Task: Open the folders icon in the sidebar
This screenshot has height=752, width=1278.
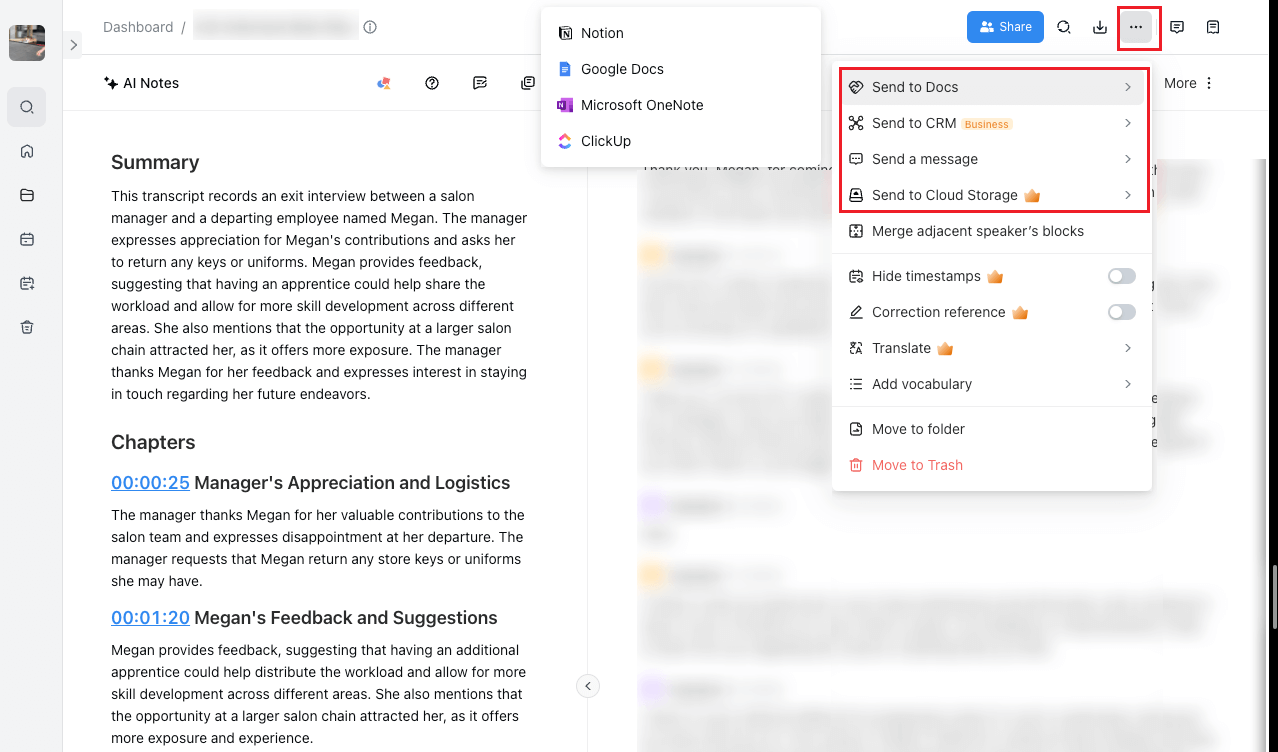Action: coord(27,195)
